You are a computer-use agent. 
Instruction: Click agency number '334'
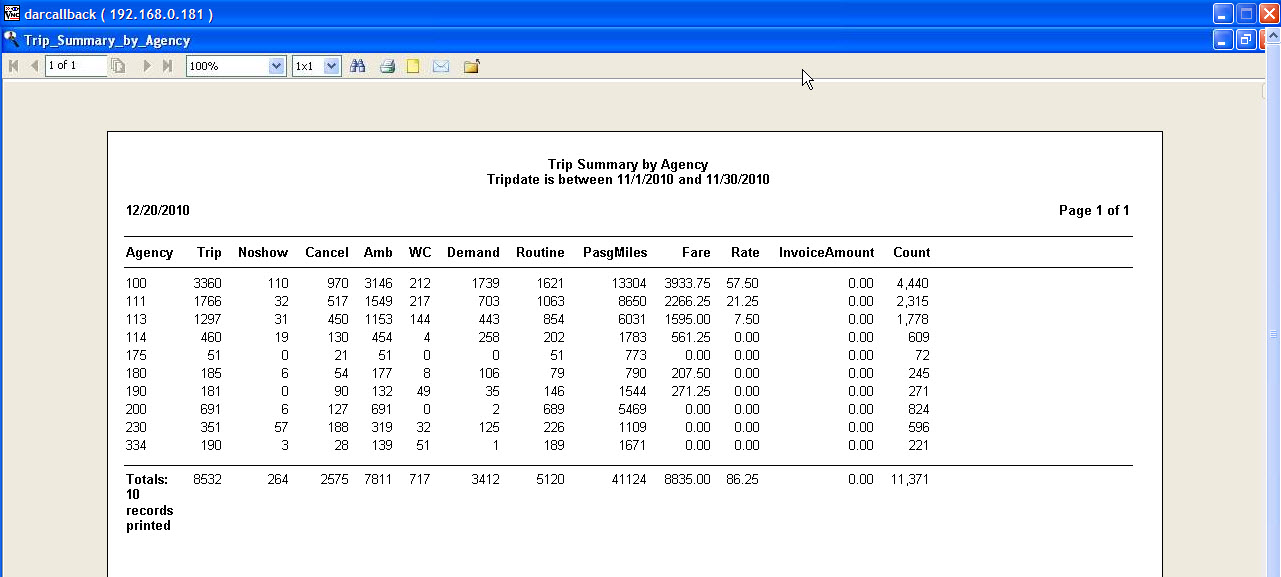point(136,446)
